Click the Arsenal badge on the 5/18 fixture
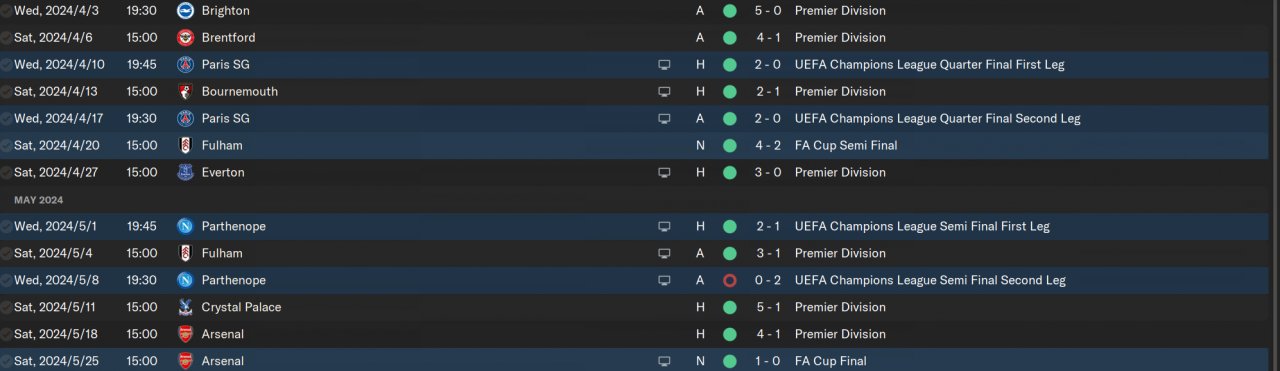 tap(185, 334)
